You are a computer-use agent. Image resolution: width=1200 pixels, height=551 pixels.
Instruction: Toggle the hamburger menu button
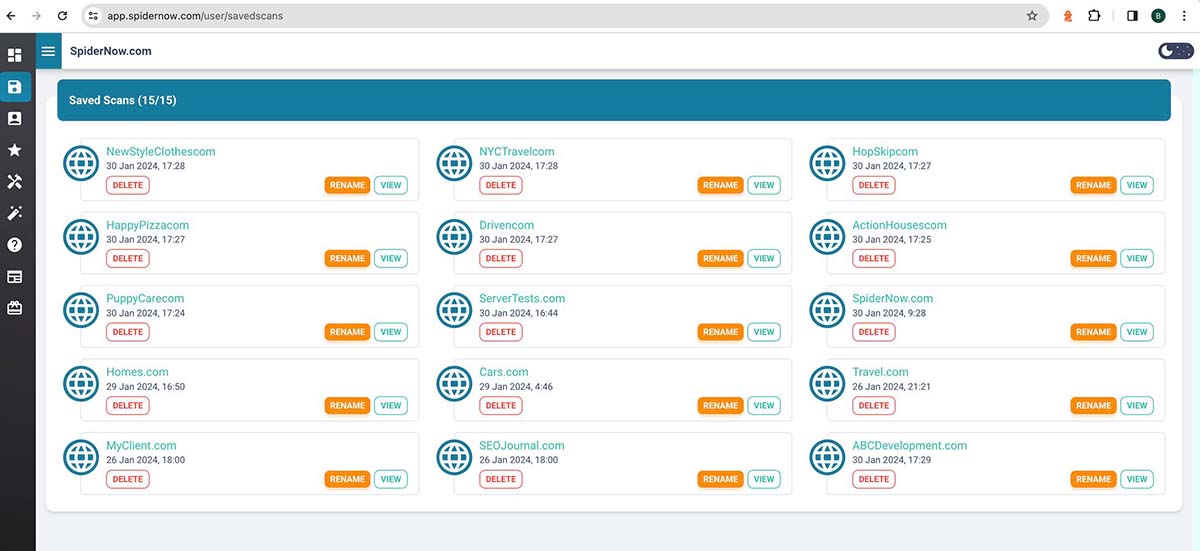(48, 51)
